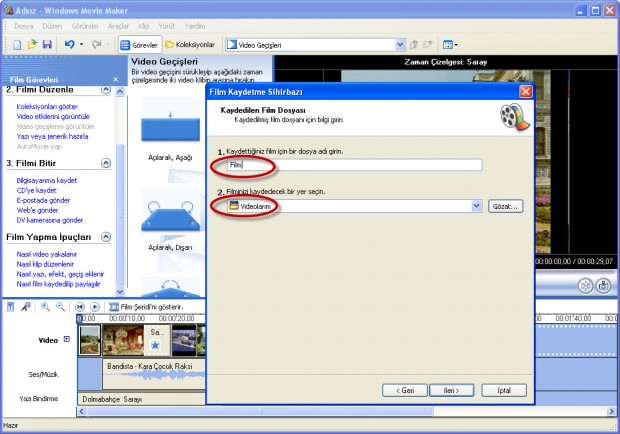The height and width of the screenshot is (434, 620).
Task: Click the file name input field
Action: [354, 165]
